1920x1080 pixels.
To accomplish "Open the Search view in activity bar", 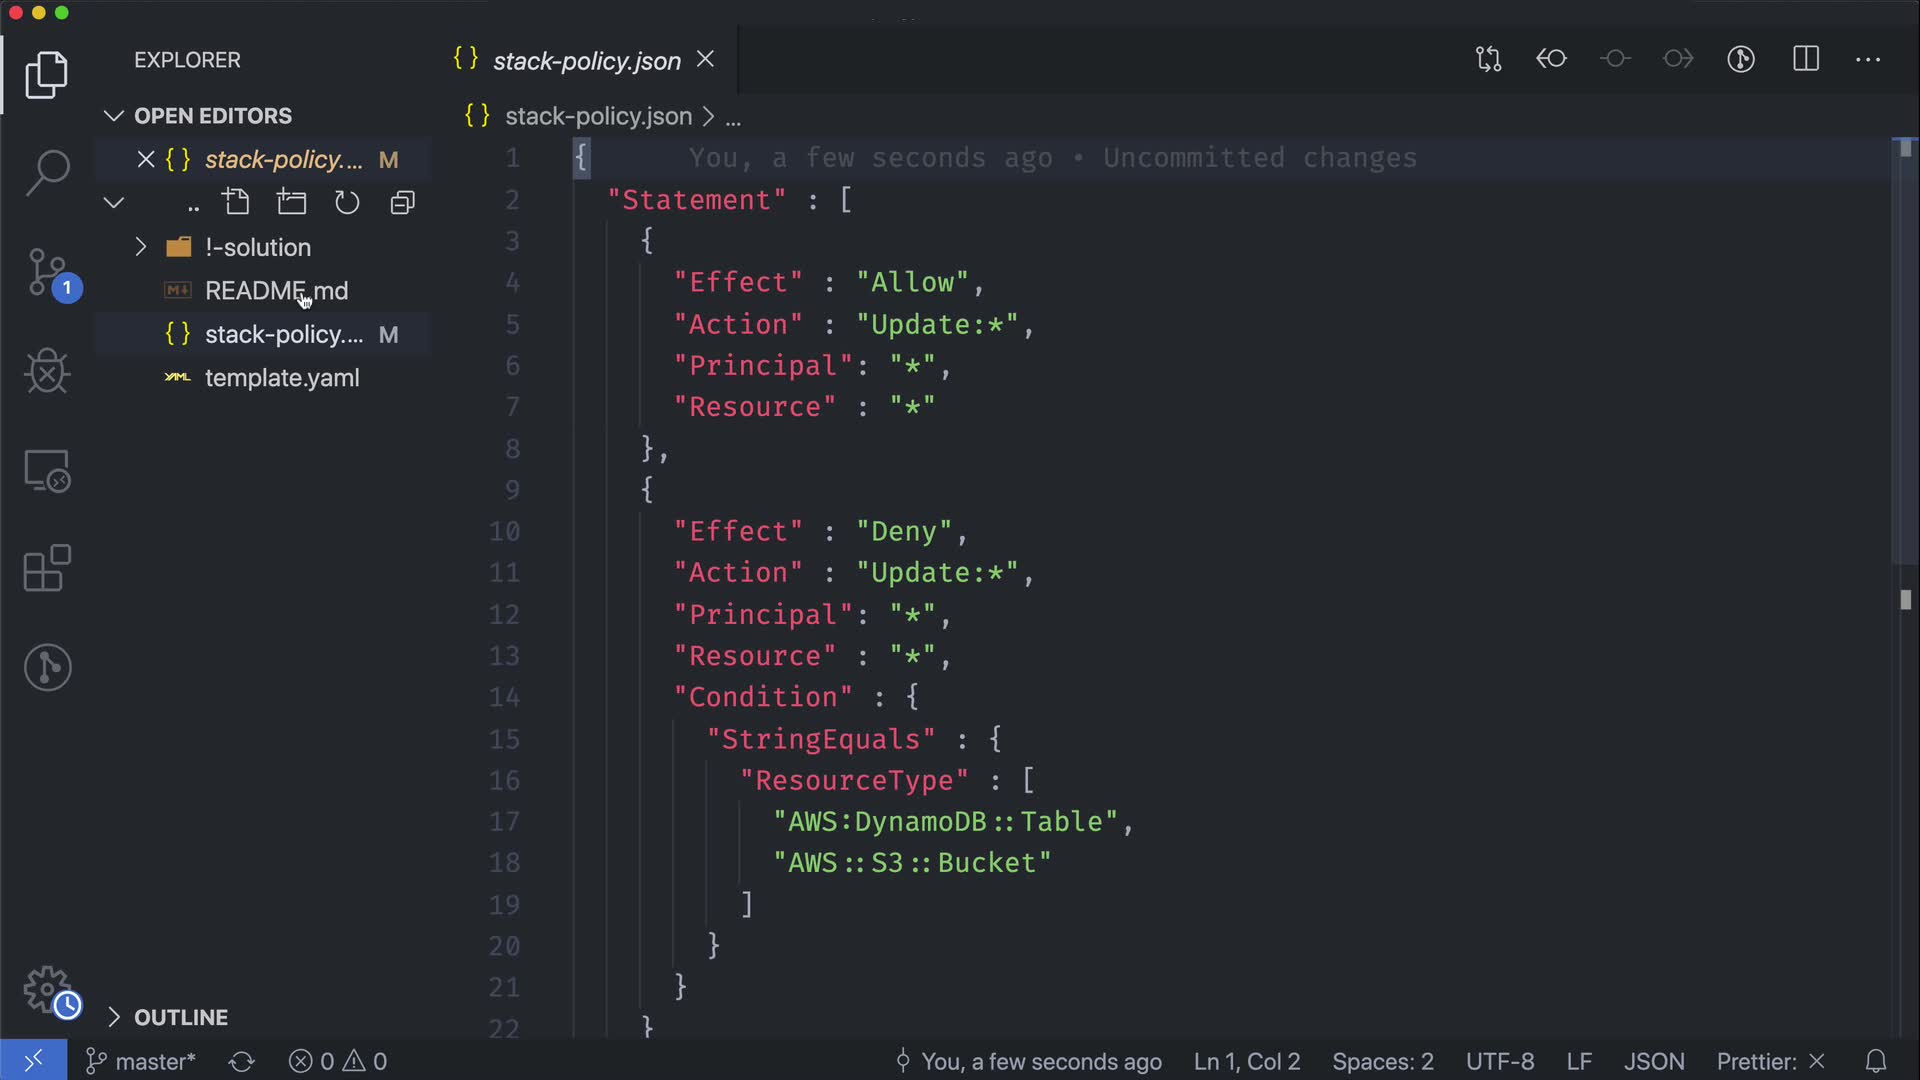I will pyautogui.click(x=47, y=173).
